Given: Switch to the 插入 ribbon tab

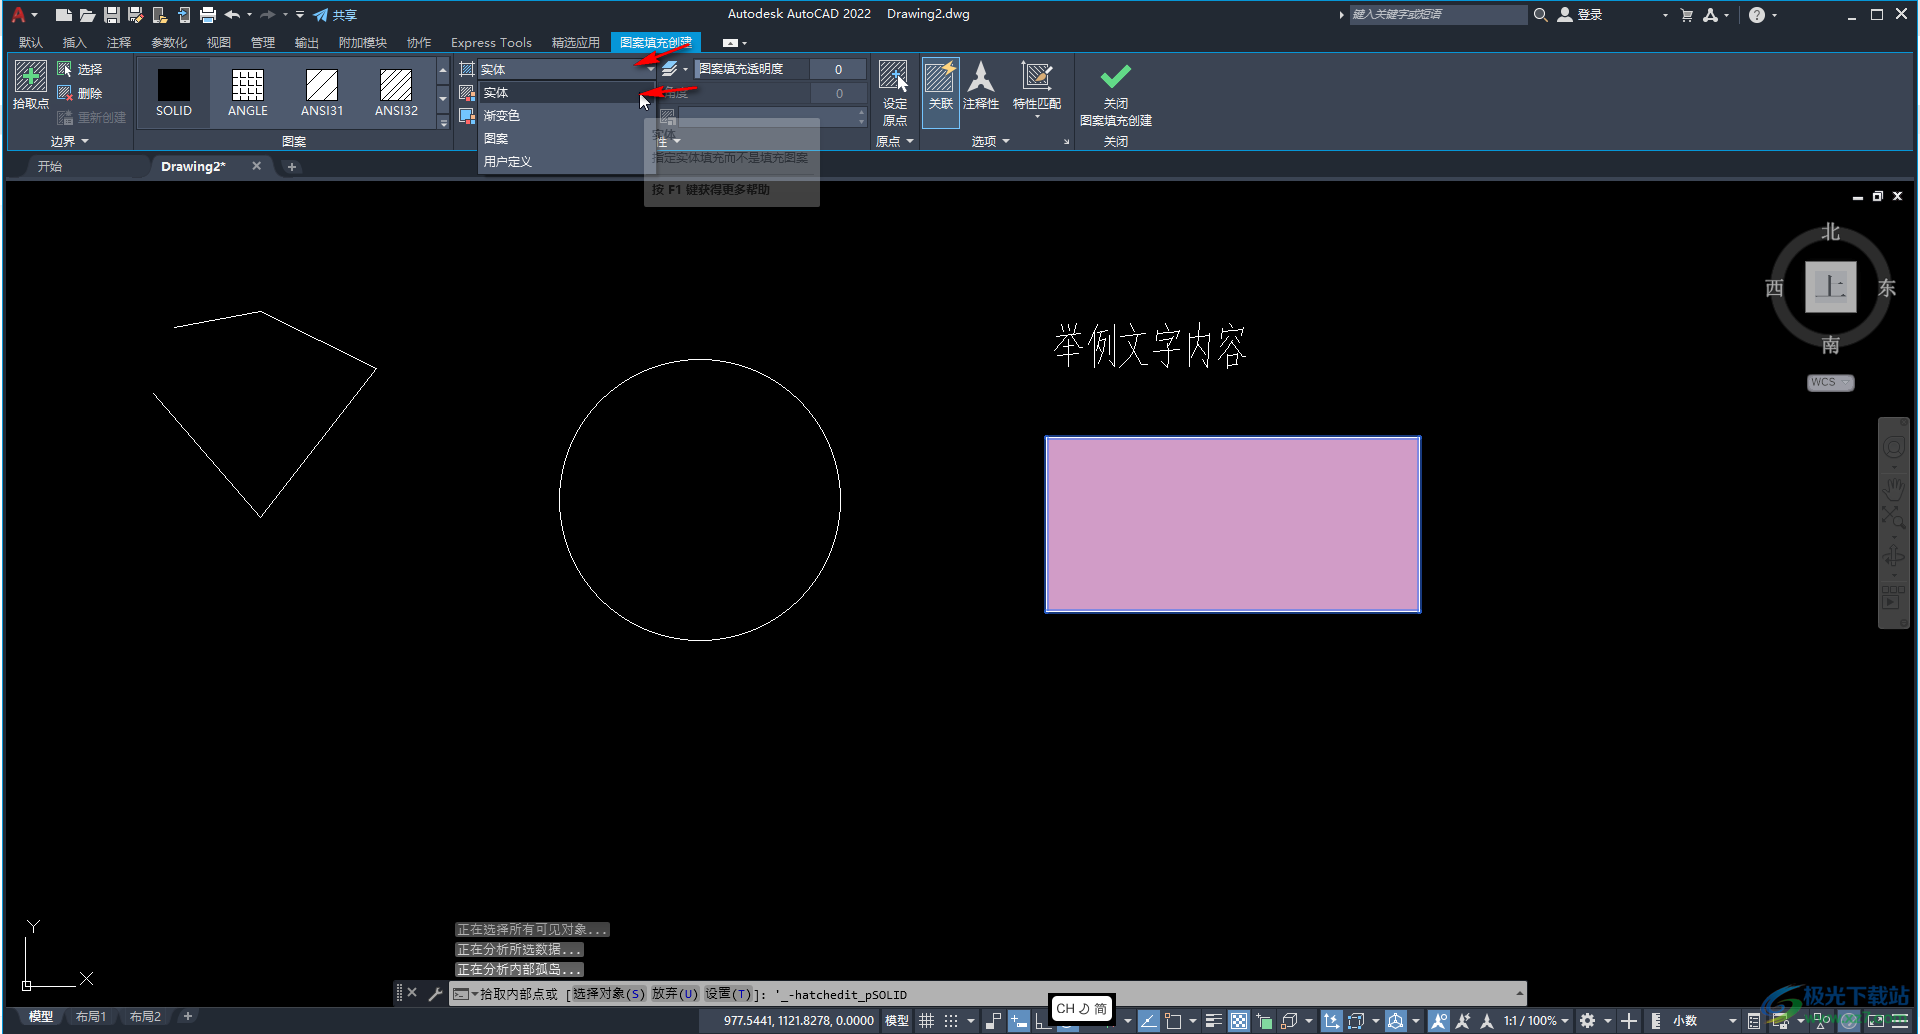Looking at the screenshot, I should [75, 42].
